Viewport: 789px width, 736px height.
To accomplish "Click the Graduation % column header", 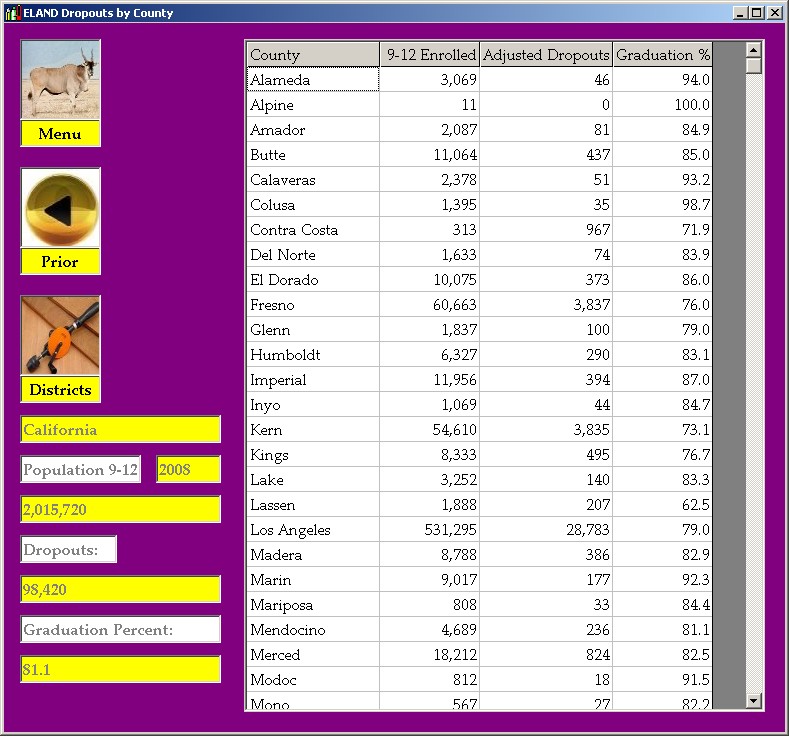I will [x=662, y=55].
